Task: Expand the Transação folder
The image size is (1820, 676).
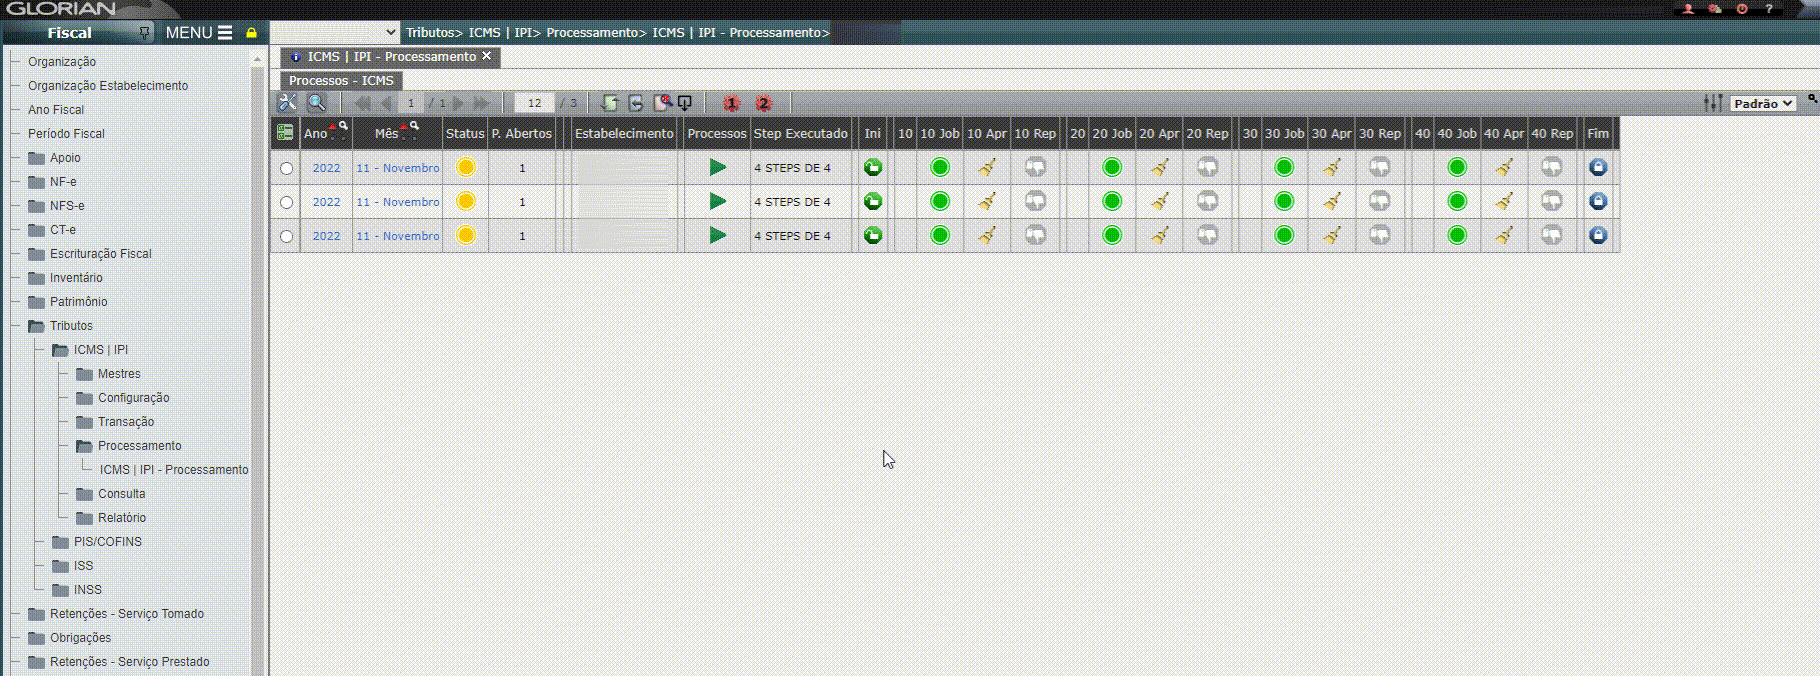Action: click(84, 422)
